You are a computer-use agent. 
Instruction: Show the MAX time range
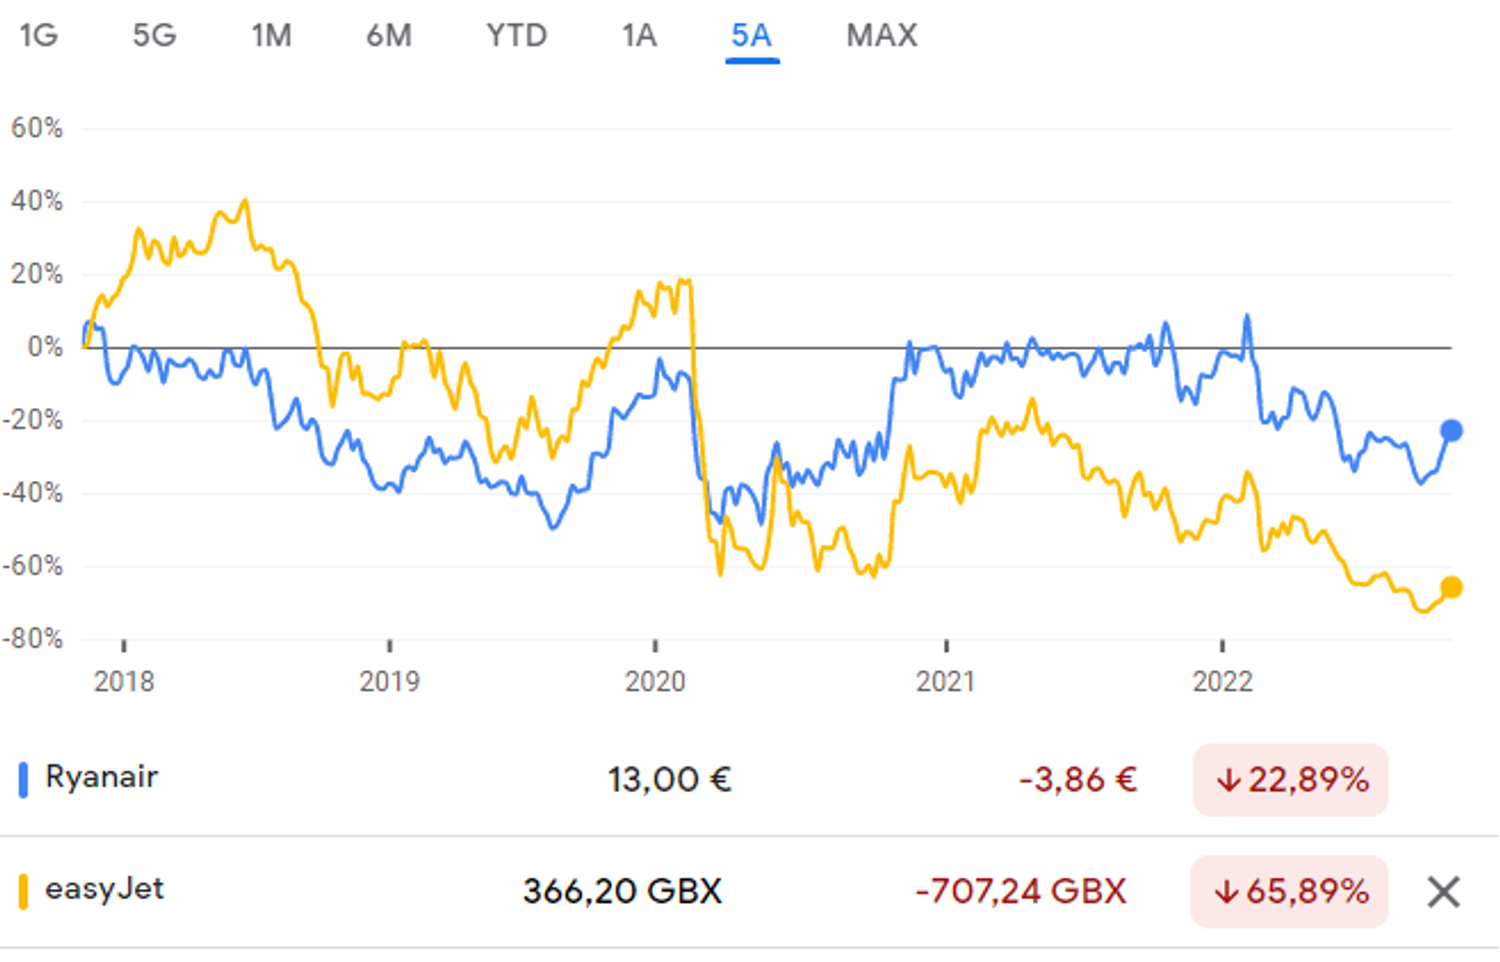pyautogui.click(x=881, y=36)
